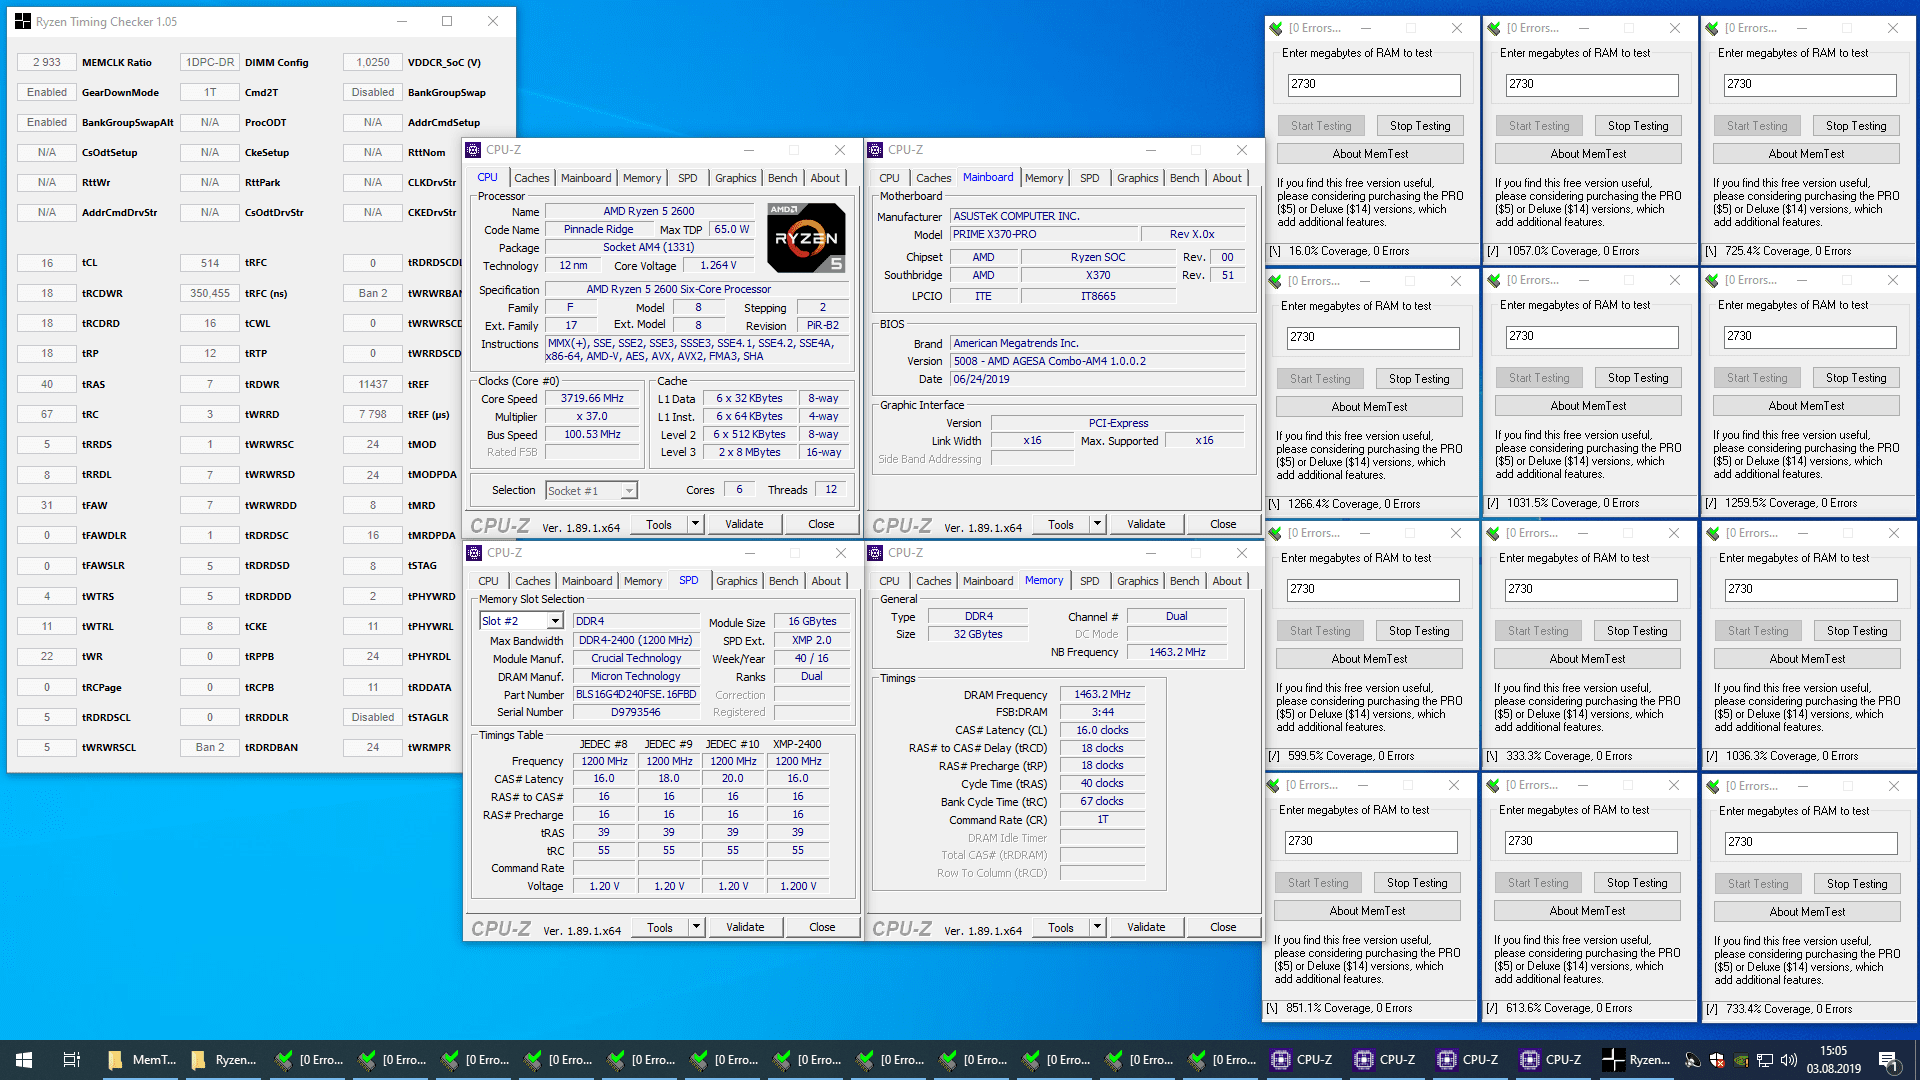Click Validate in CPU-Z CPU window
This screenshot has width=1920, height=1080.
[x=744, y=524]
